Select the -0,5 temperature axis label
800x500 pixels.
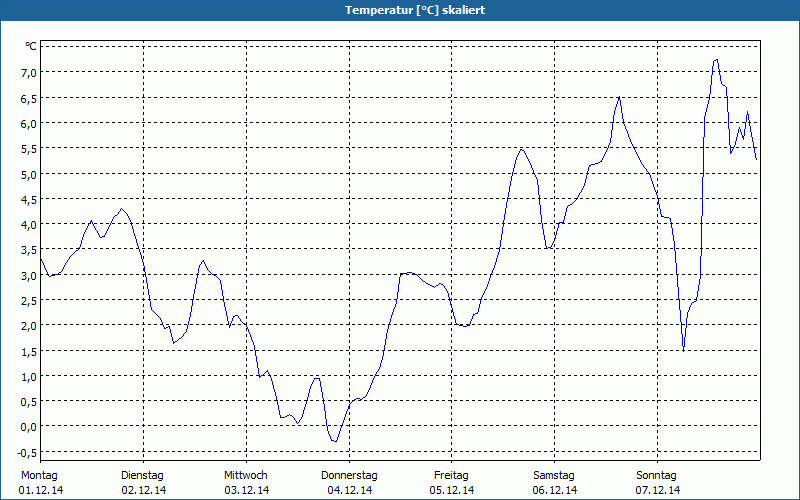[27, 452]
